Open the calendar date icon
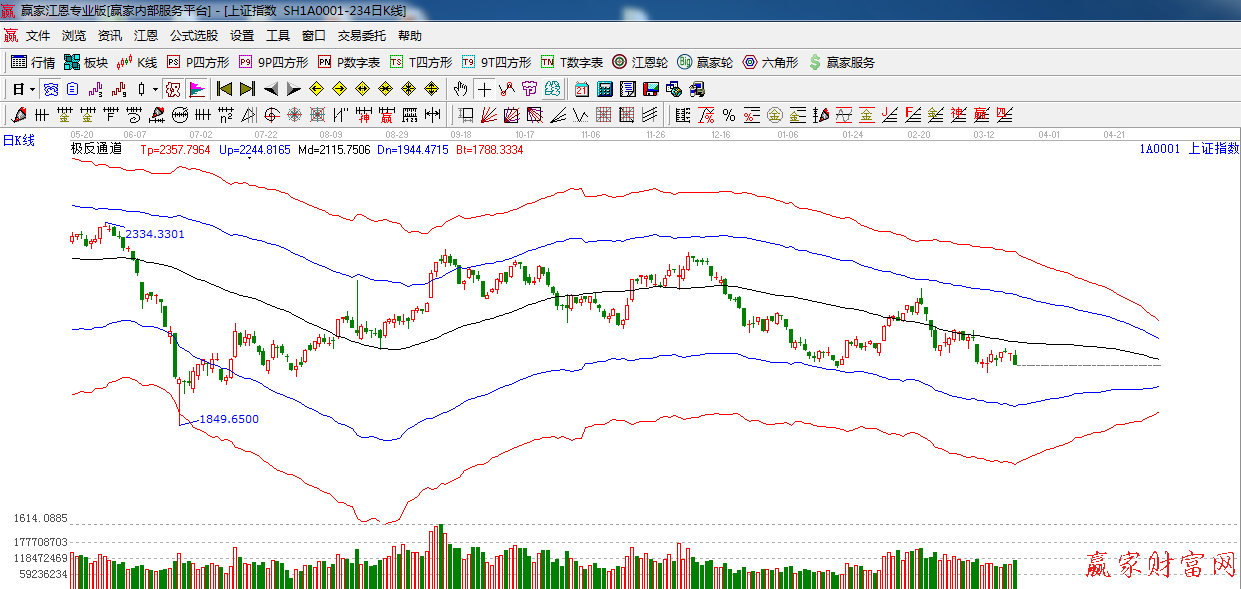Image resolution: width=1241 pixels, height=589 pixels. pyautogui.click(x=581, y=89)
